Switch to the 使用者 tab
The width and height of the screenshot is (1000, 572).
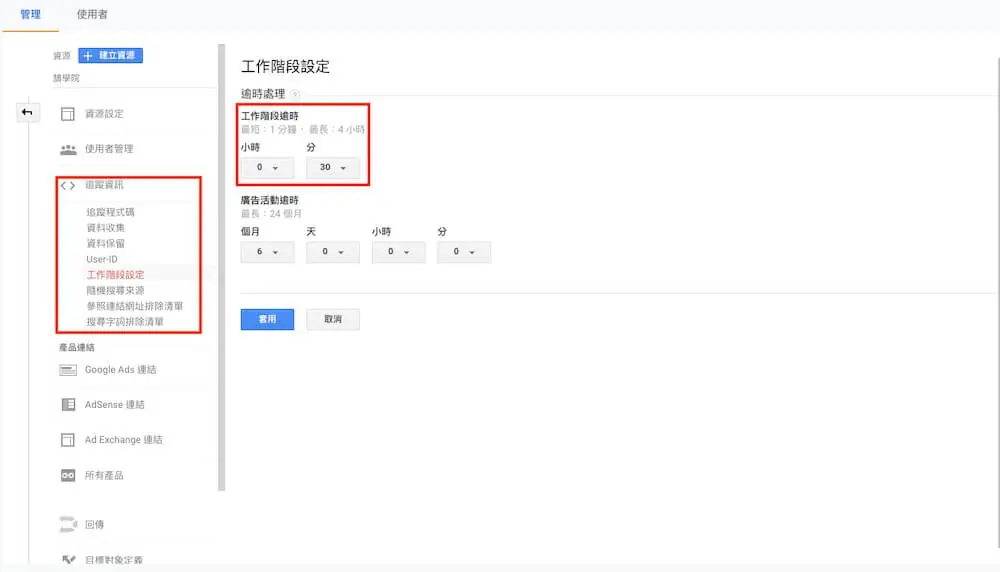coord(92,14)
